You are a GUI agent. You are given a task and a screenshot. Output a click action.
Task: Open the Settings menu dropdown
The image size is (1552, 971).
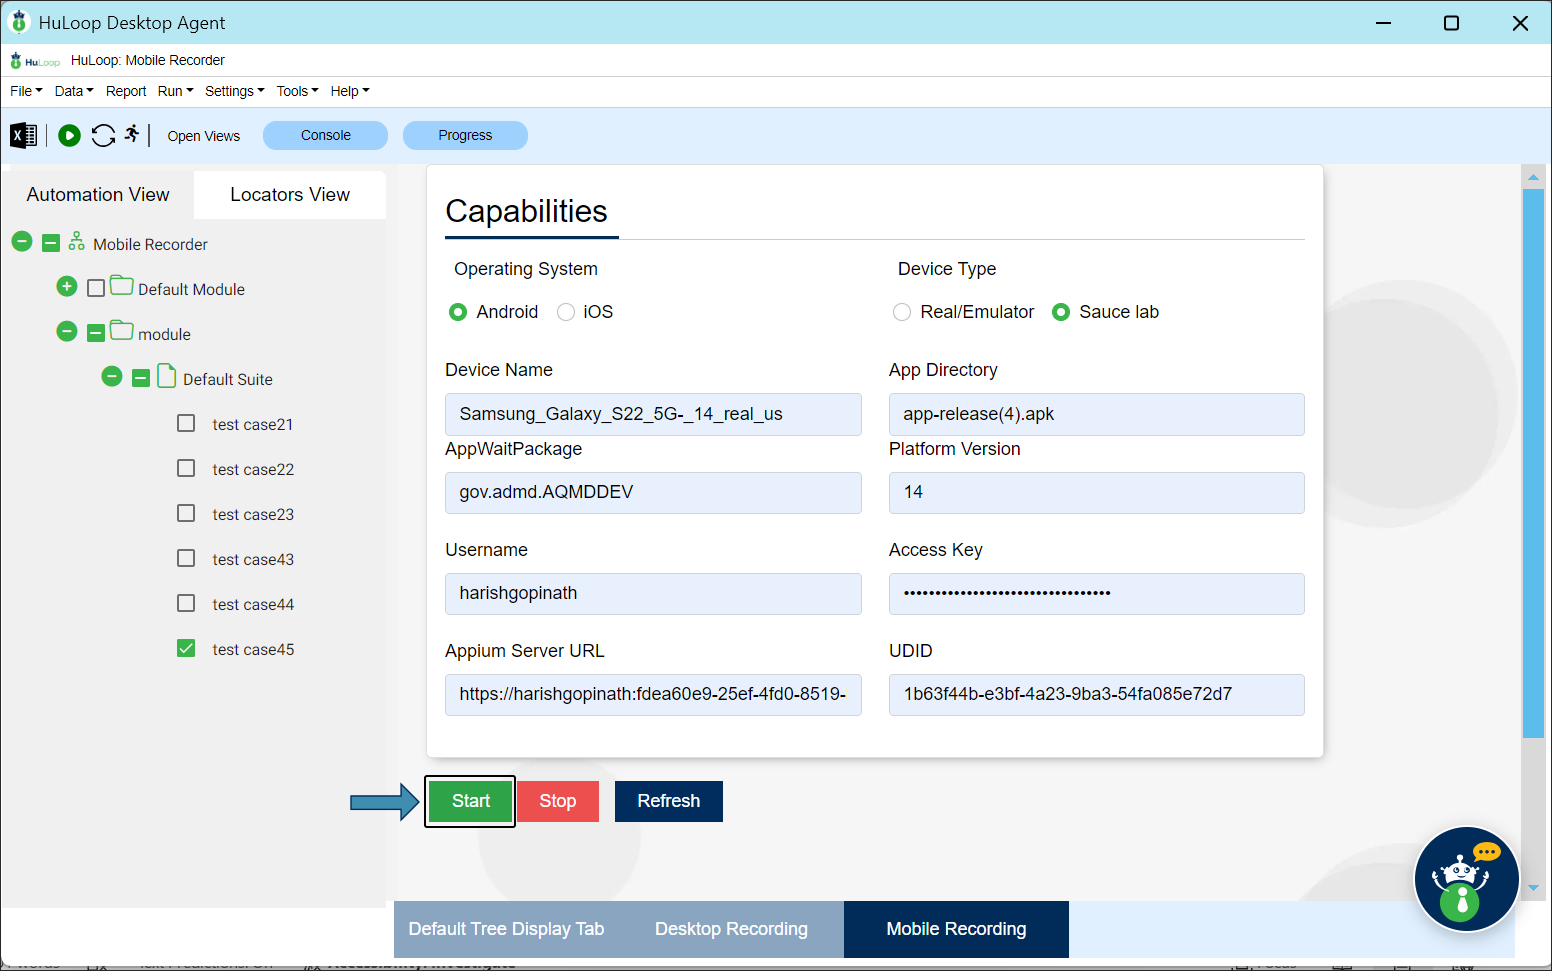(234, 91)
